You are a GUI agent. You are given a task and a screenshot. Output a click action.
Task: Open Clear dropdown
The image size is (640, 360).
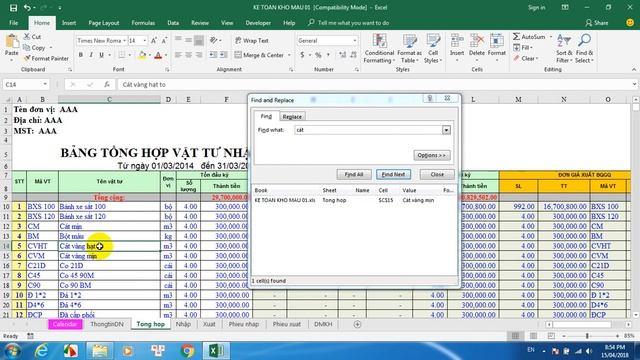[526, 58]
